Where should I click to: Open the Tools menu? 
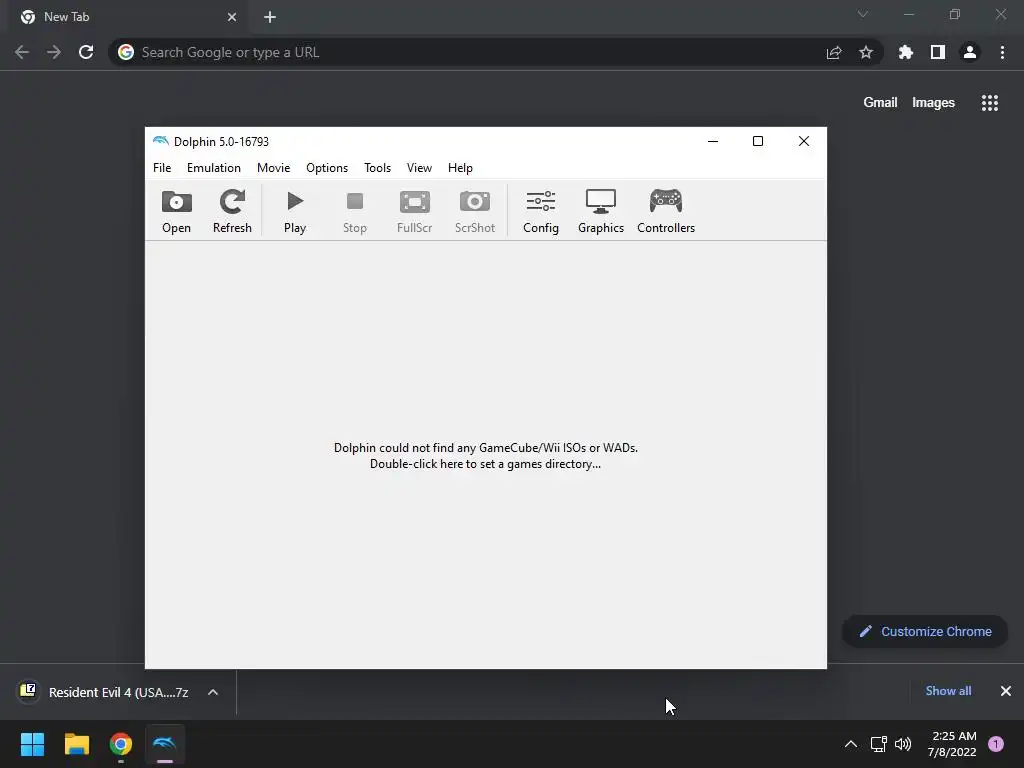pos(377,168)
